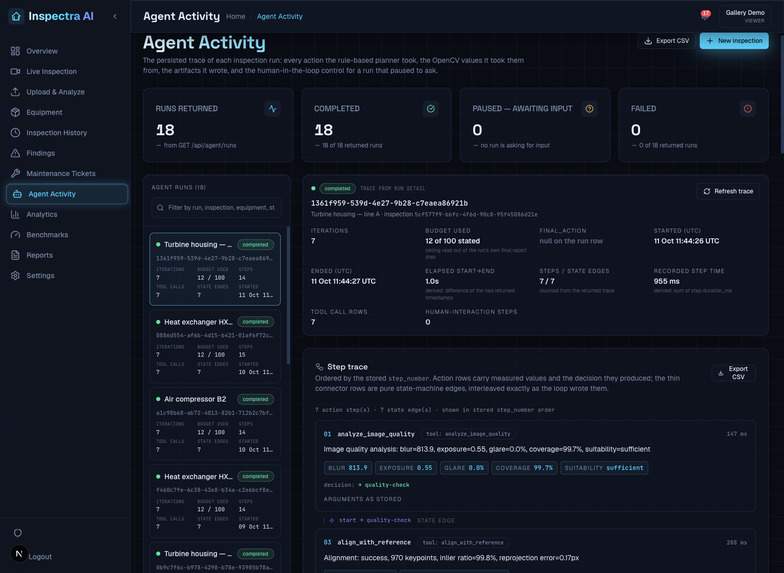The width and height of the screenshot is (784, 573).
Task: Expand ARGUMENTS AS STORED section
Action: [x=362, y=499]
